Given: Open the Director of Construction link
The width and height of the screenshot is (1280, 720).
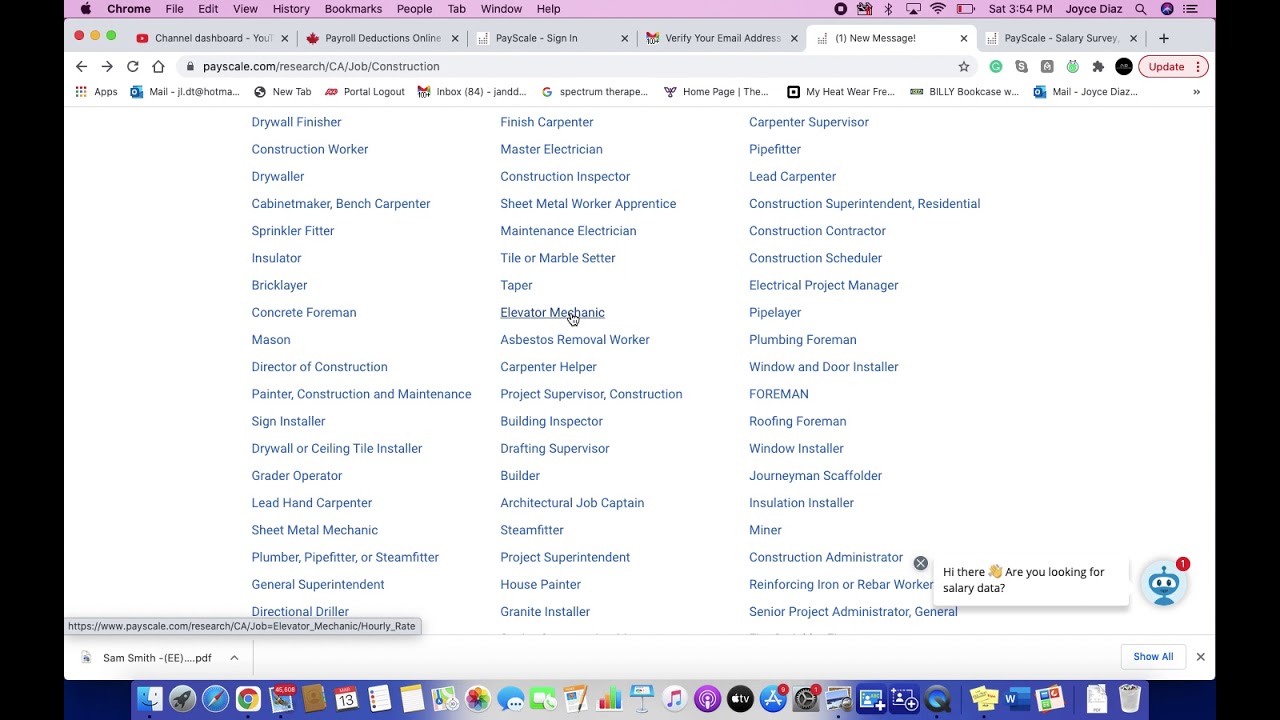Looking at the screenshot, I should pyautogui.click(x=319, y=367).
